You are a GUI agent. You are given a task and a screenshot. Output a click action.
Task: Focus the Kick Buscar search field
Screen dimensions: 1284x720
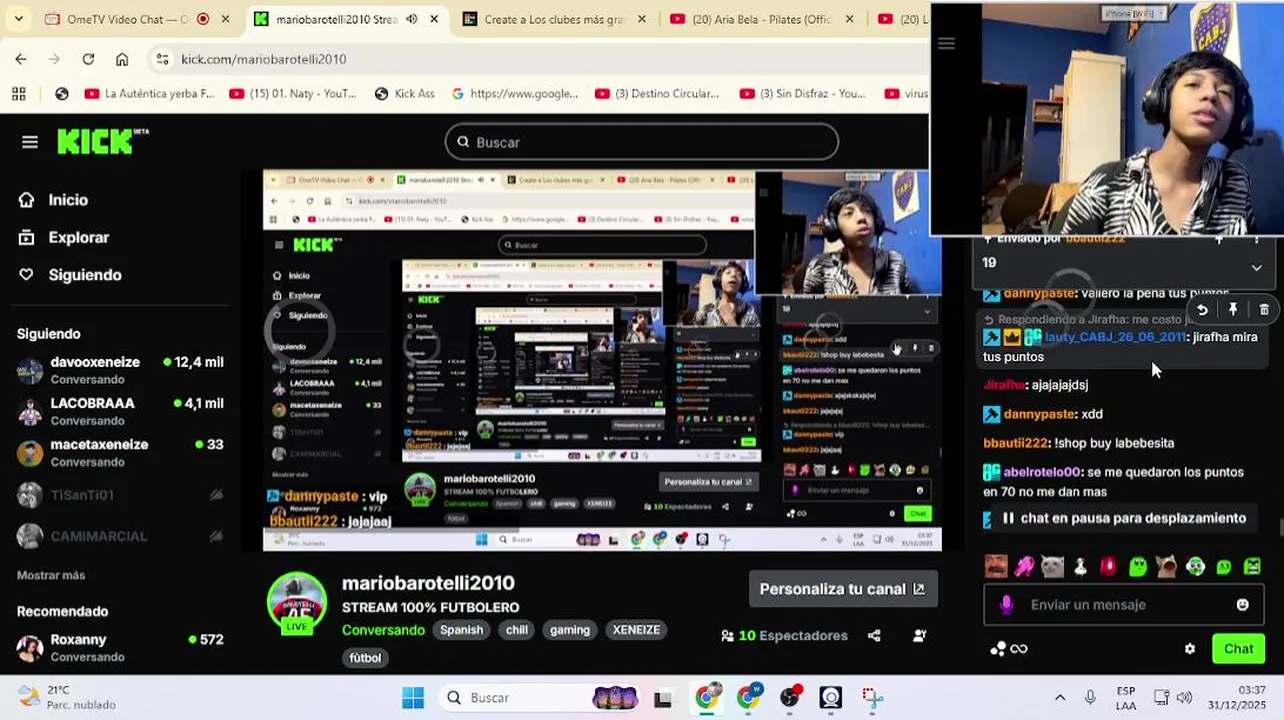pos(642,142)
